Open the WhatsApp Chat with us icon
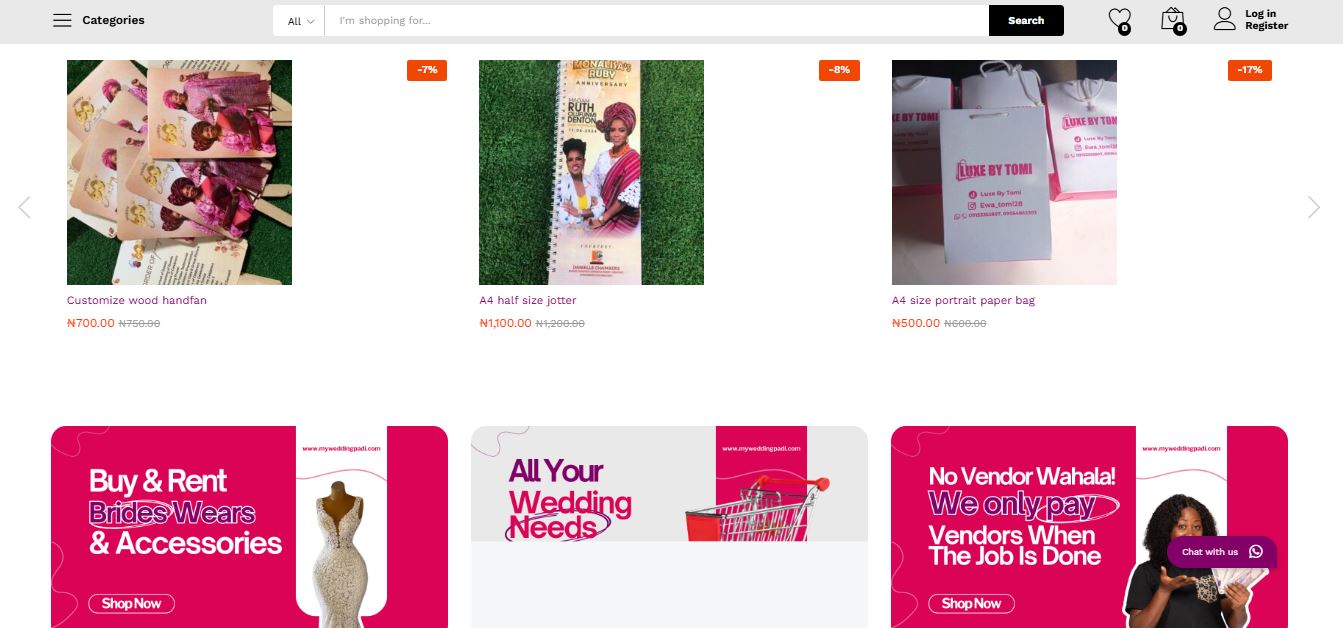The height and width of the screenshot is (628, 1343). point(1256,552)
